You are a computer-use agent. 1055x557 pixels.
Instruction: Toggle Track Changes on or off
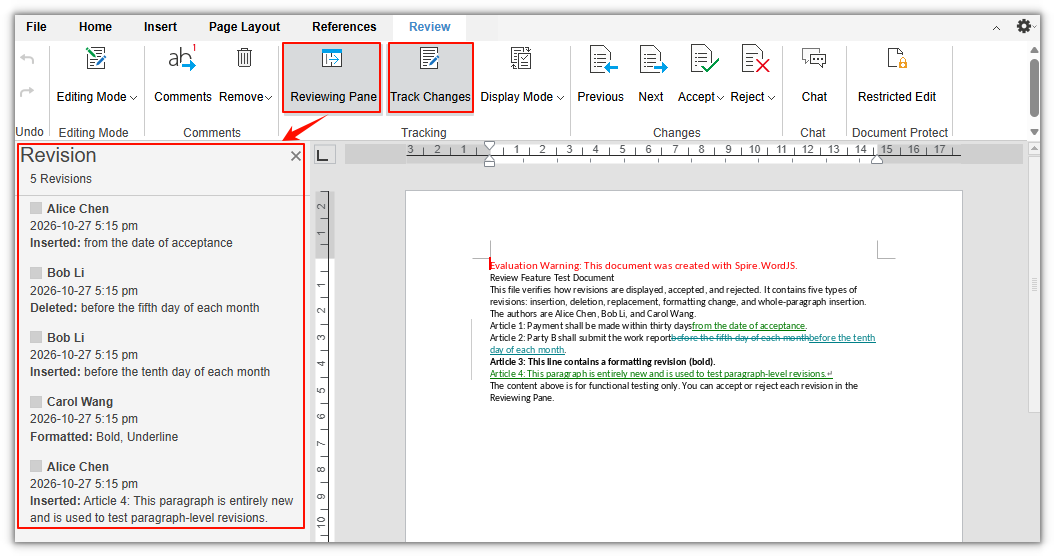pos(431,77)
